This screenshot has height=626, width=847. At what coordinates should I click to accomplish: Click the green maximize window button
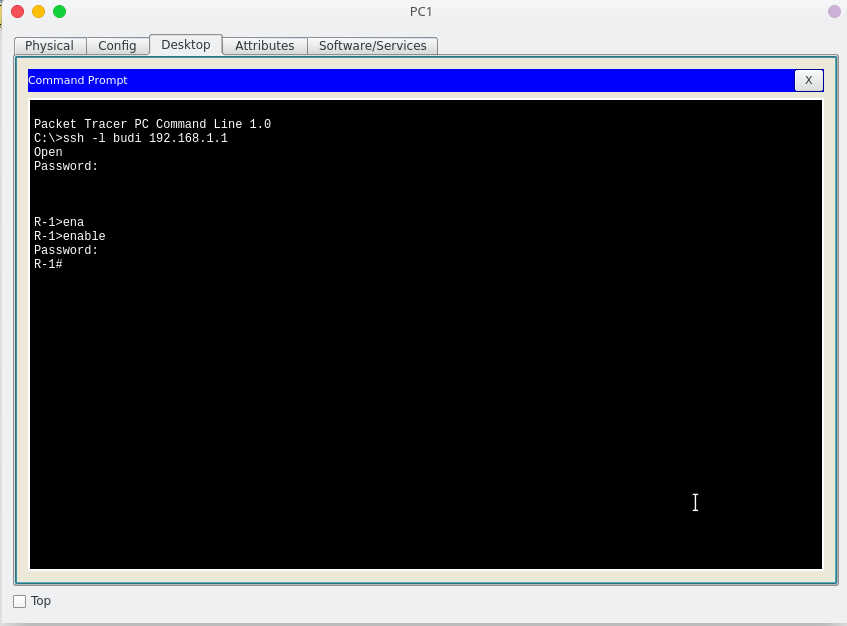(59, 12)
